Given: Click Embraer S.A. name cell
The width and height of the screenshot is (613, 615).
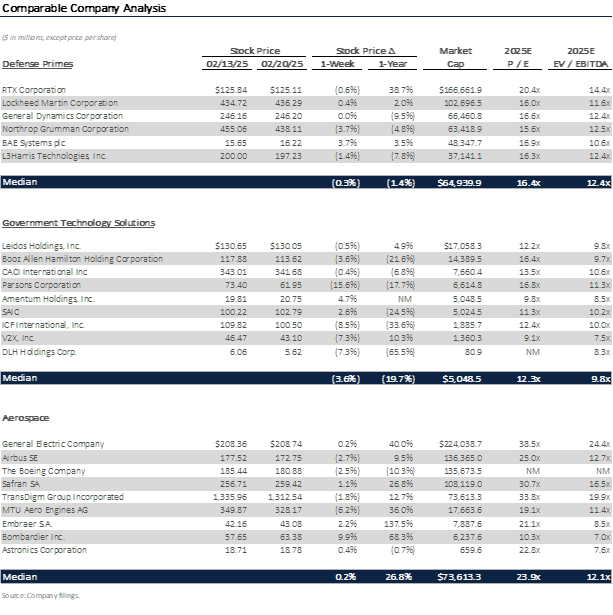Looking at the screenshot, I should tap(27, 524).
